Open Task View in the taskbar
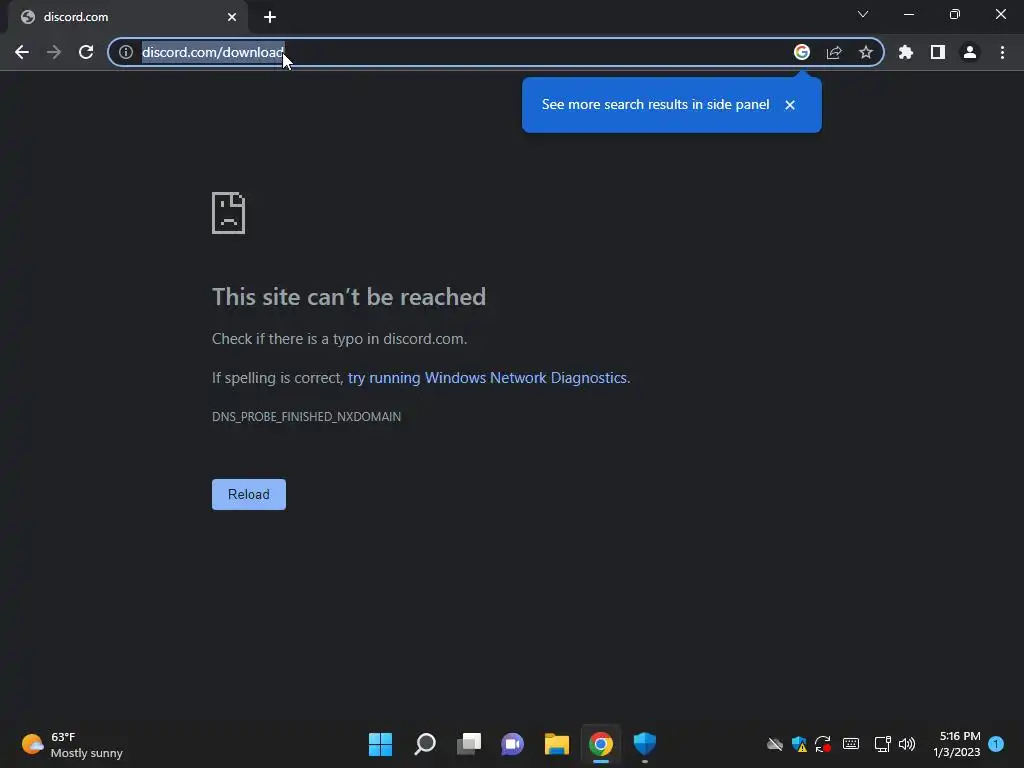The width and height of the screenshot is (1024, 768). (469, 744)
